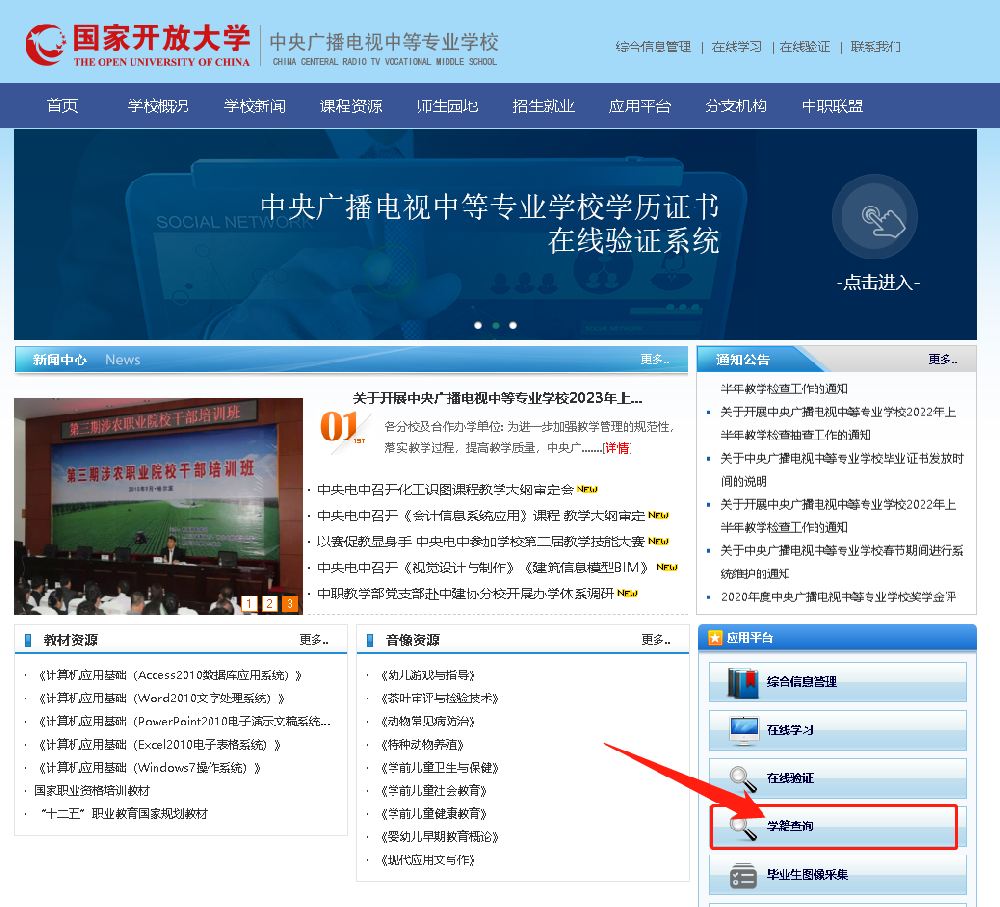Open 联系我们 in the top header

tap(876, 47)
